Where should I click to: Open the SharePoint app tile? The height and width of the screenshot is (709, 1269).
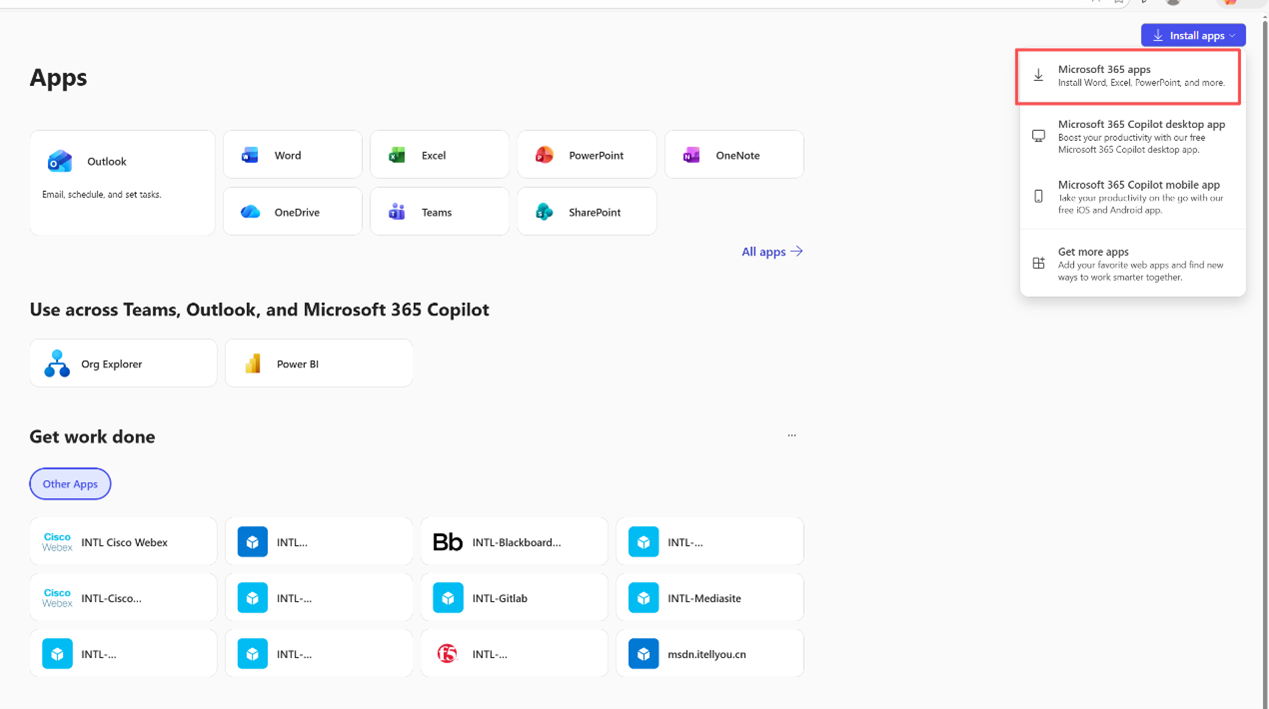(587, 212)
